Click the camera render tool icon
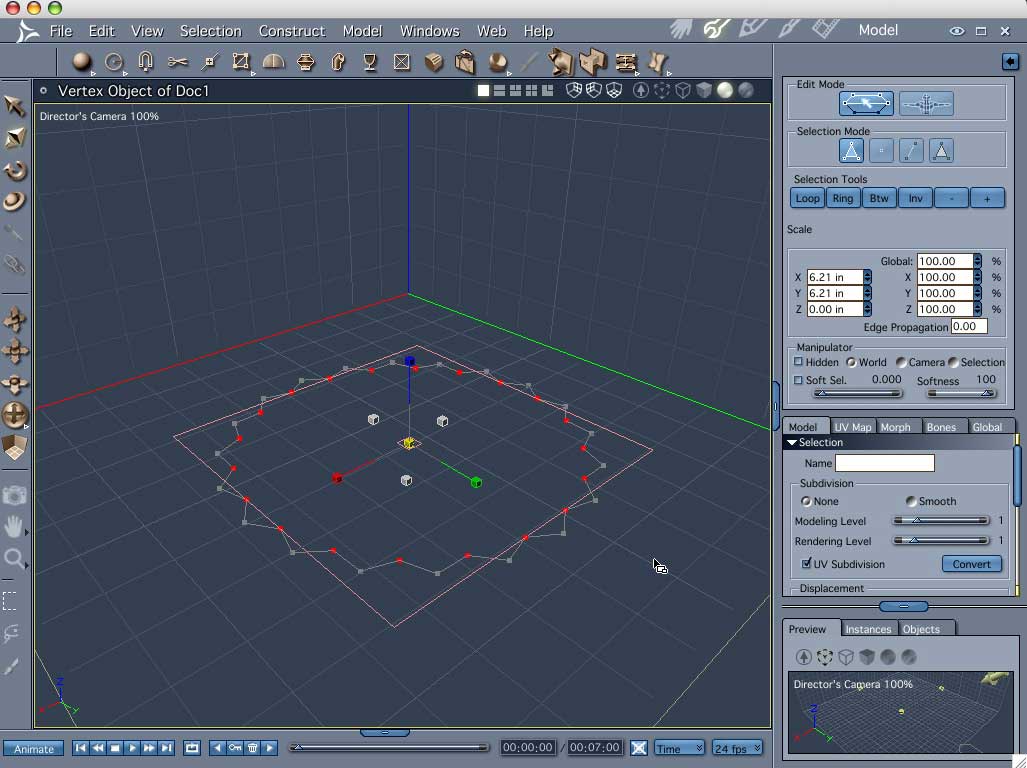Screen dimensions: 1027x768 pos(14,495)
